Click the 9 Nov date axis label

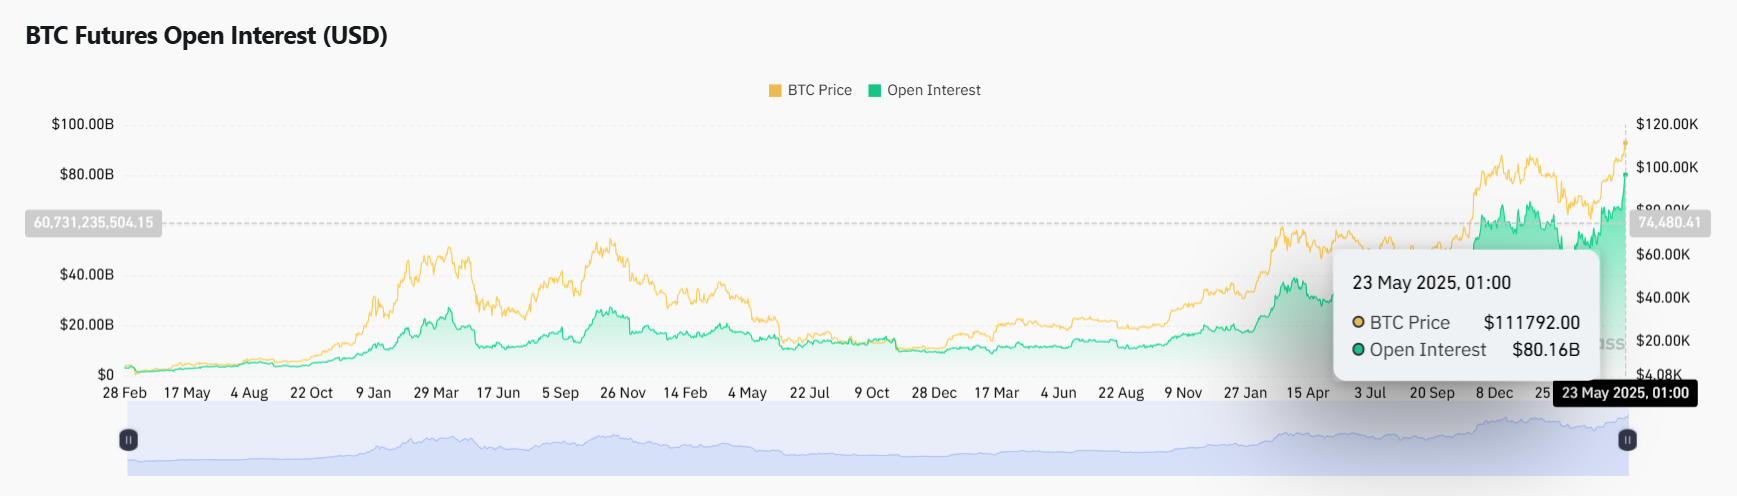pos(1183,393)
